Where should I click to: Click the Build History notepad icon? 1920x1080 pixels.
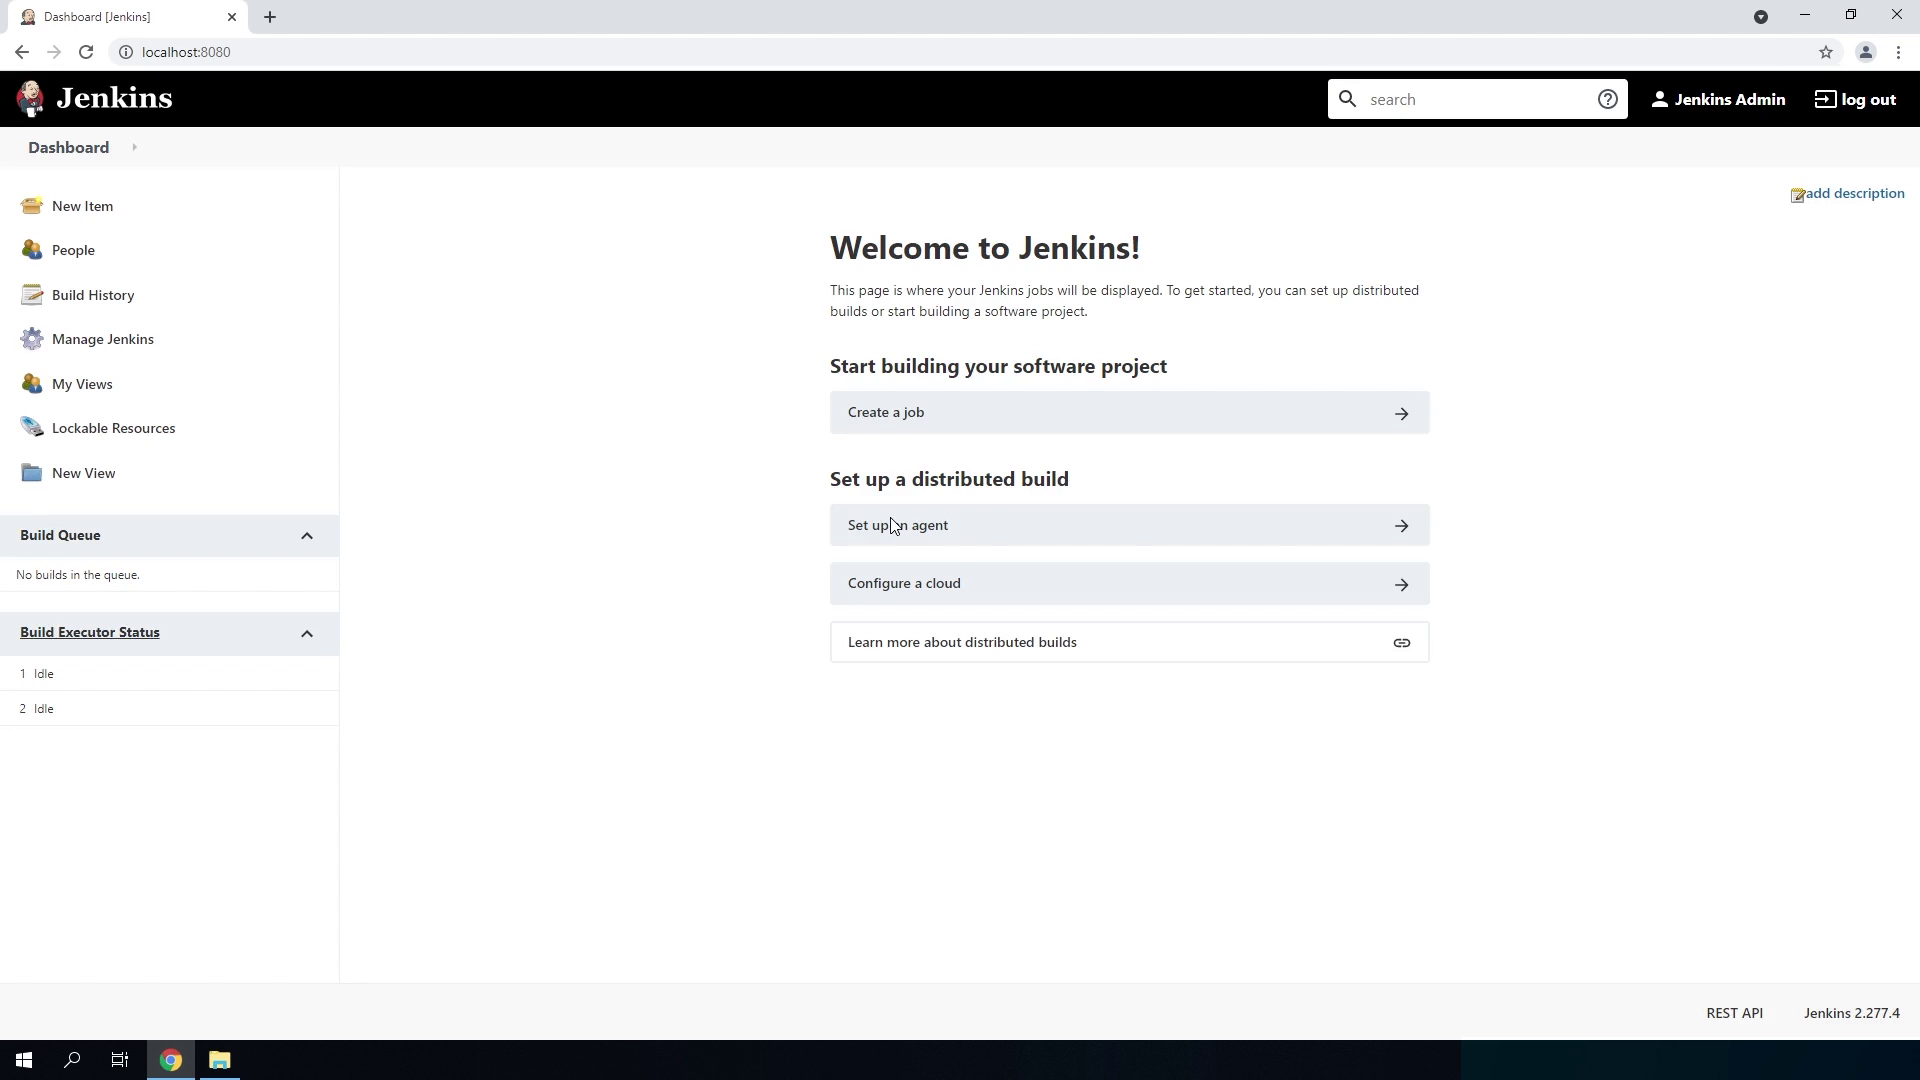tap(32, 295)
